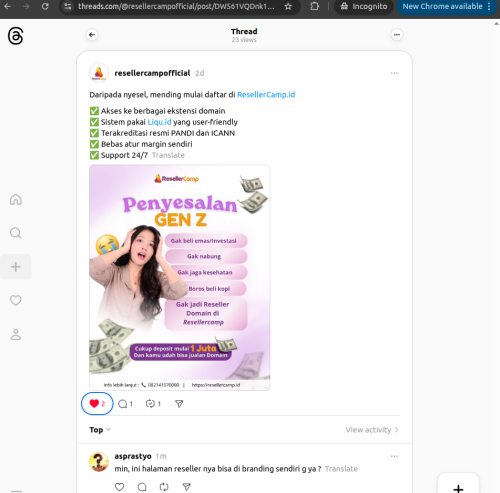Open resellercampofficial profile avatar

[x=99, y=73]
